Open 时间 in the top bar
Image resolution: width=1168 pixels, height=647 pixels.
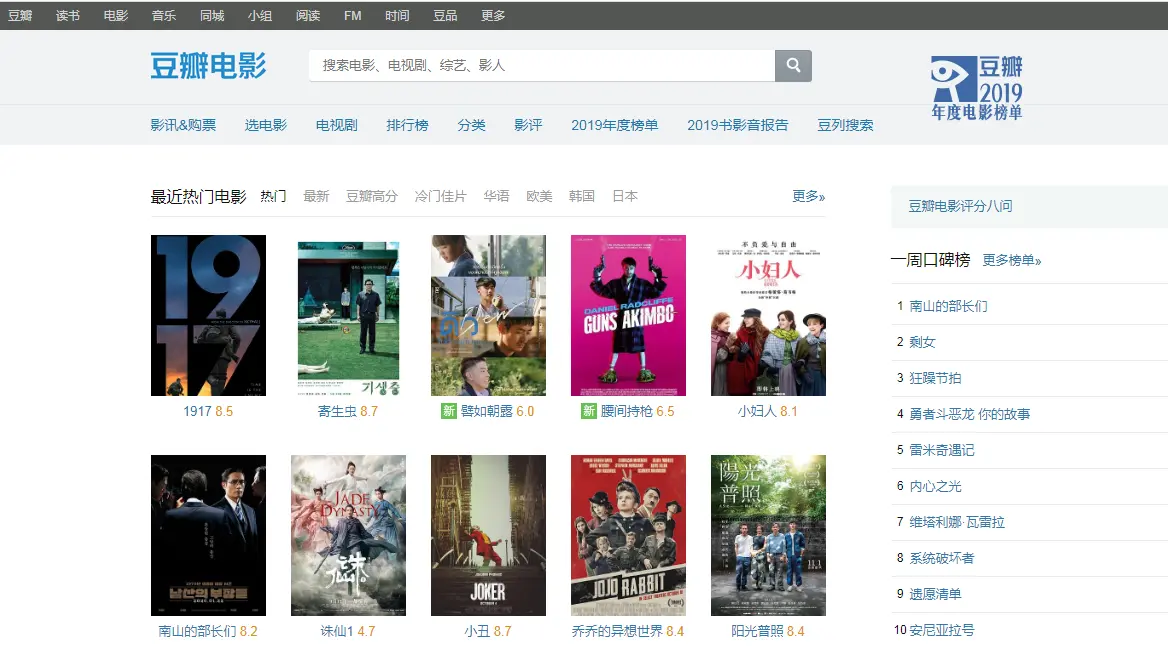(x=397, y=16)
